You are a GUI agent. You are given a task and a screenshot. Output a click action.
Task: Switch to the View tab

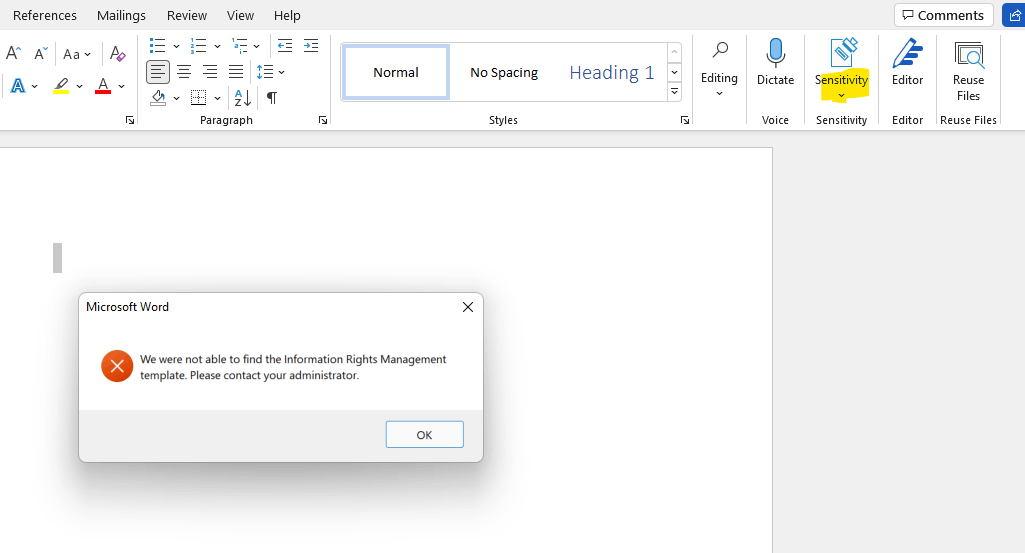click(x=240, y=15)
